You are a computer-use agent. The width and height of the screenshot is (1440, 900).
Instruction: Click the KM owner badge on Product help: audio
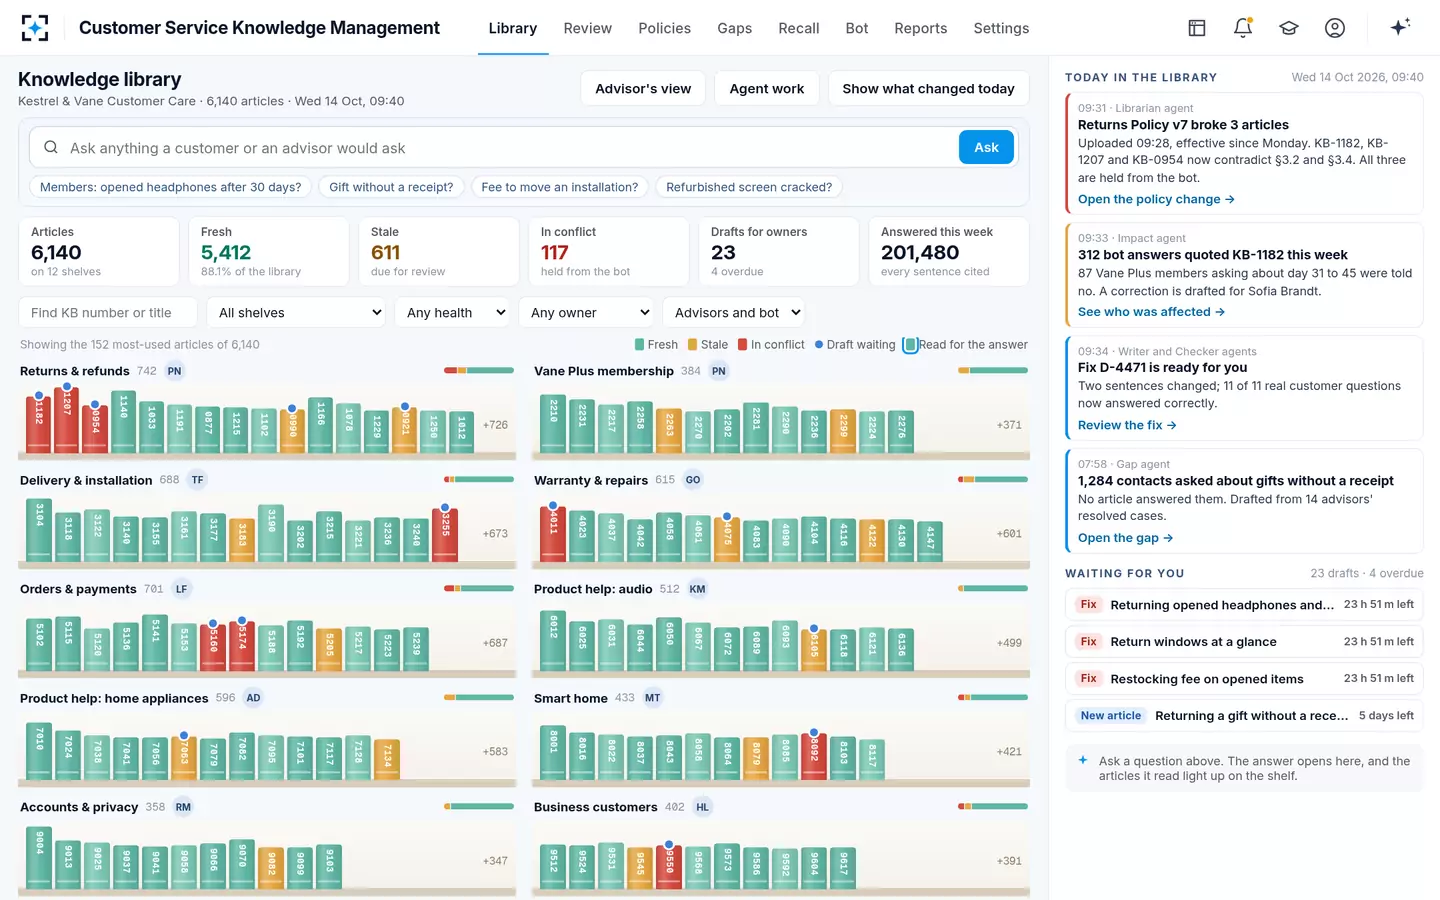pos(697,589)
